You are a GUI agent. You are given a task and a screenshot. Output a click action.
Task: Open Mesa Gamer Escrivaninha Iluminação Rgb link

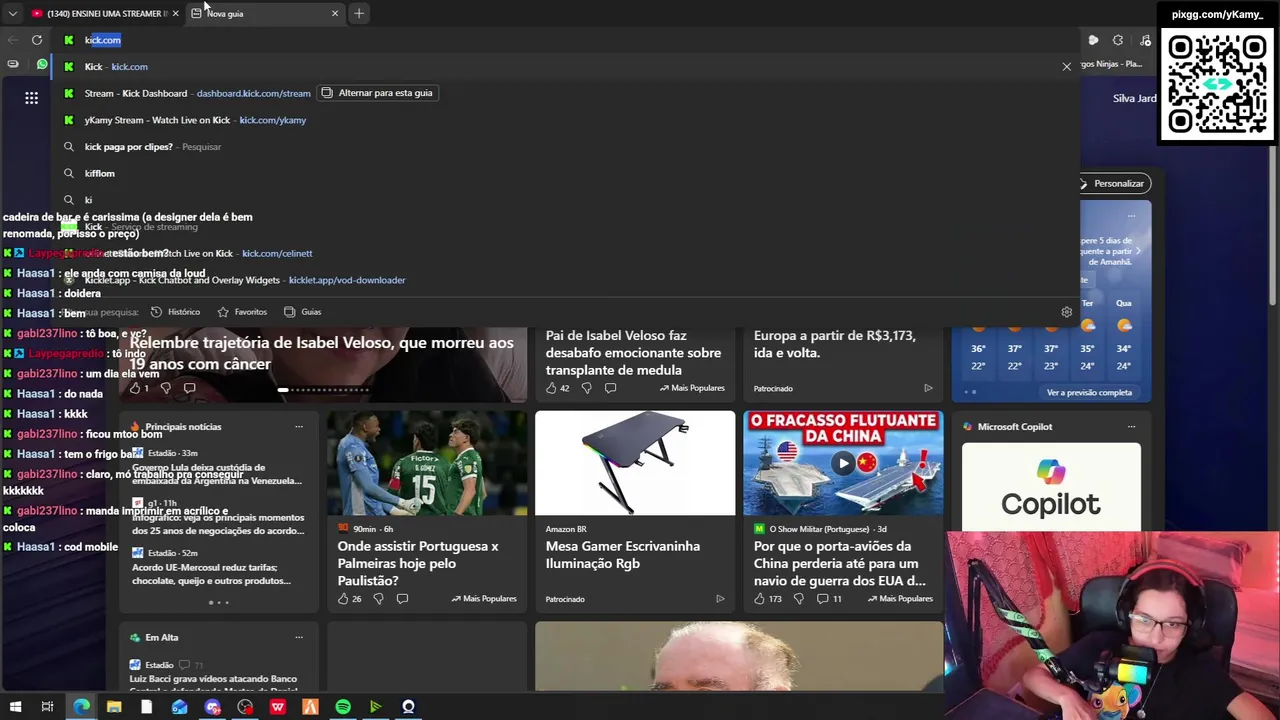[623, 555]
